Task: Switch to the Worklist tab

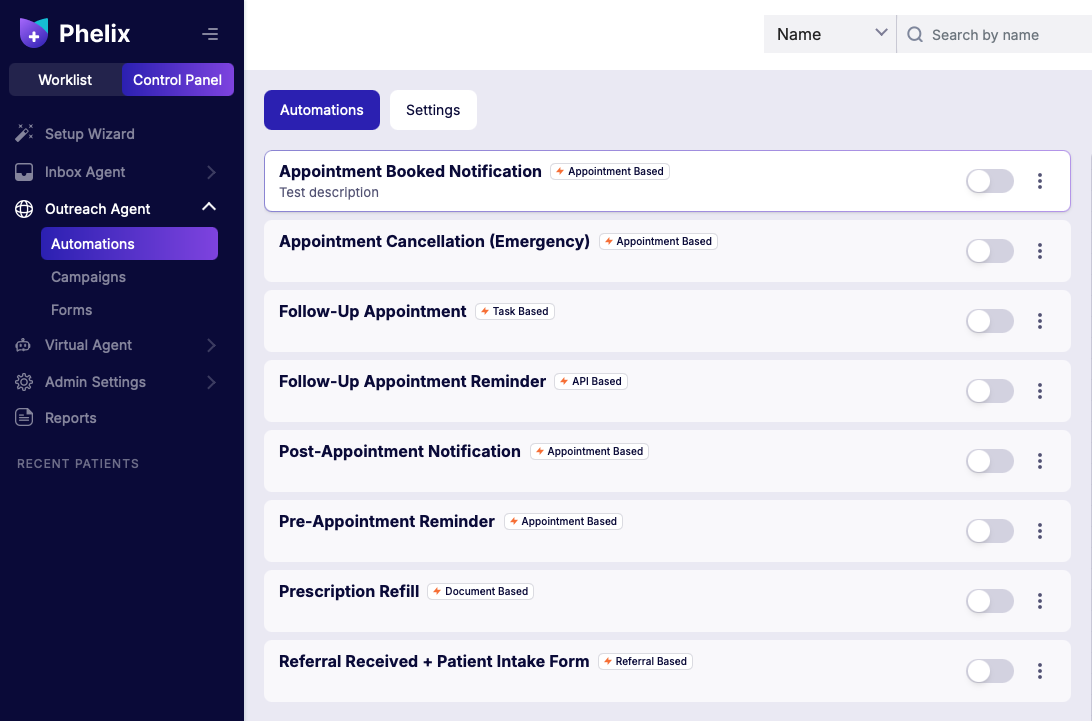Action: [65, 80]
